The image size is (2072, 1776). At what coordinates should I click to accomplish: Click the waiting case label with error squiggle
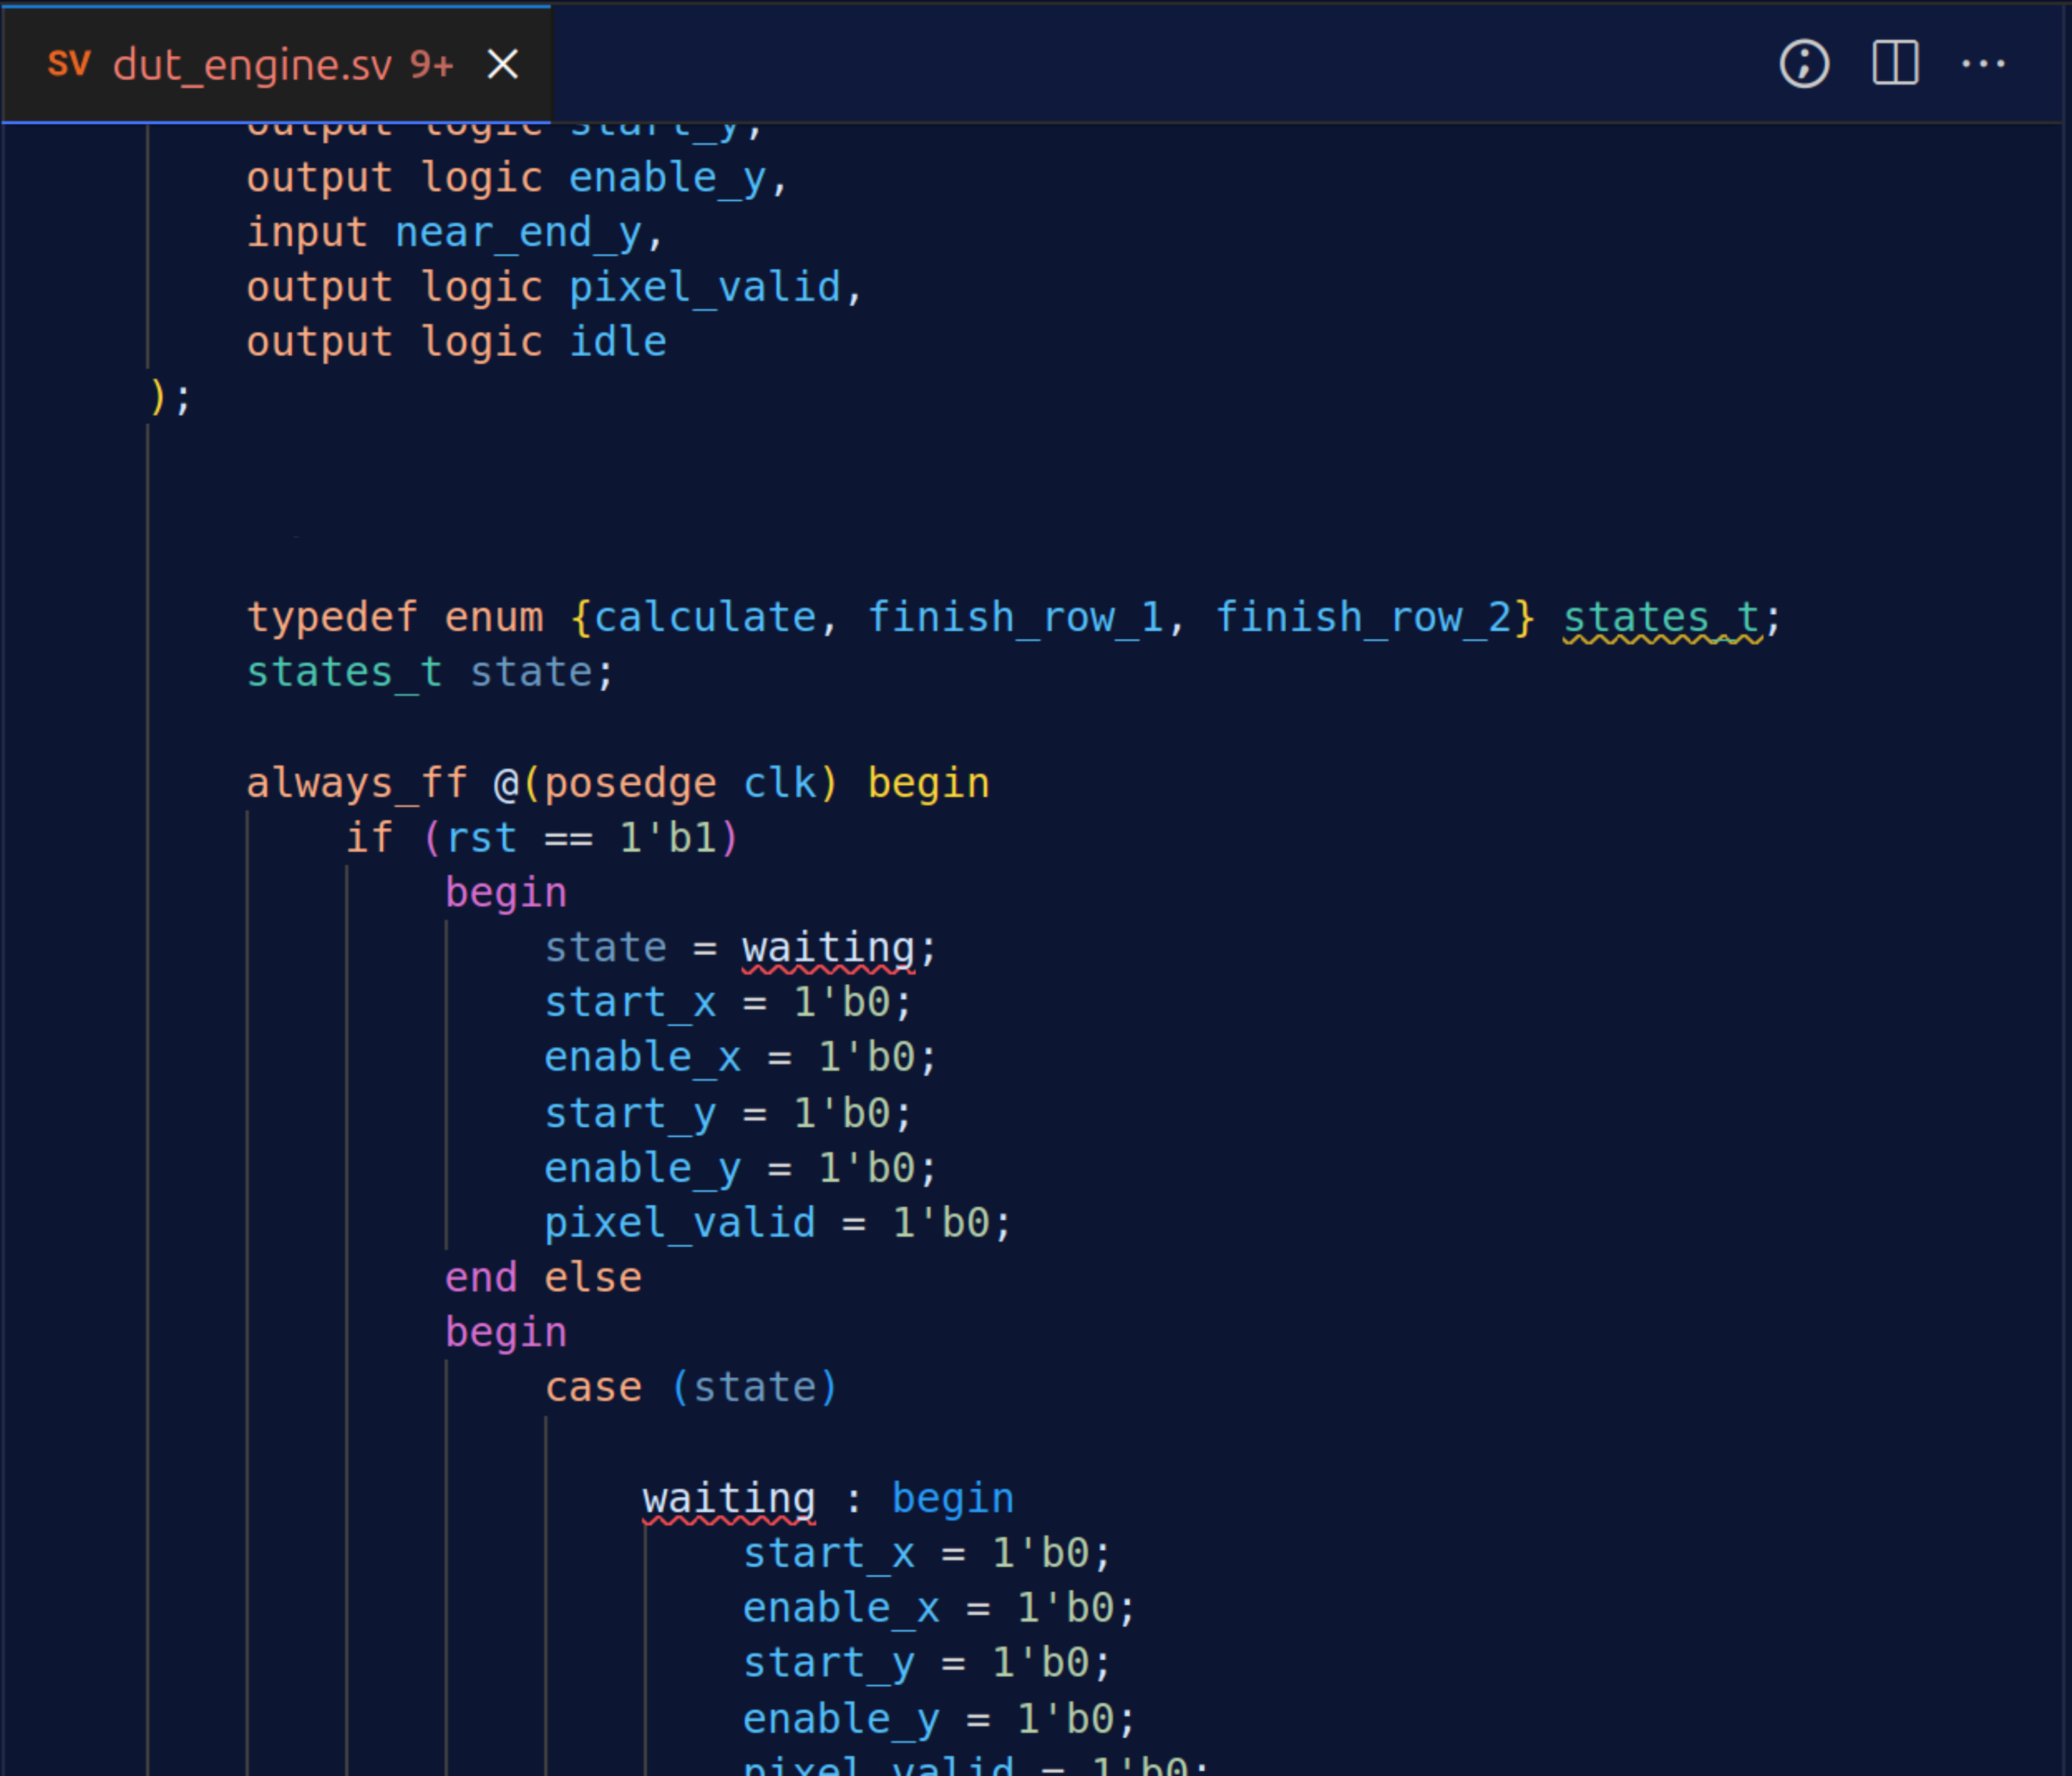tap(728, 1499)
